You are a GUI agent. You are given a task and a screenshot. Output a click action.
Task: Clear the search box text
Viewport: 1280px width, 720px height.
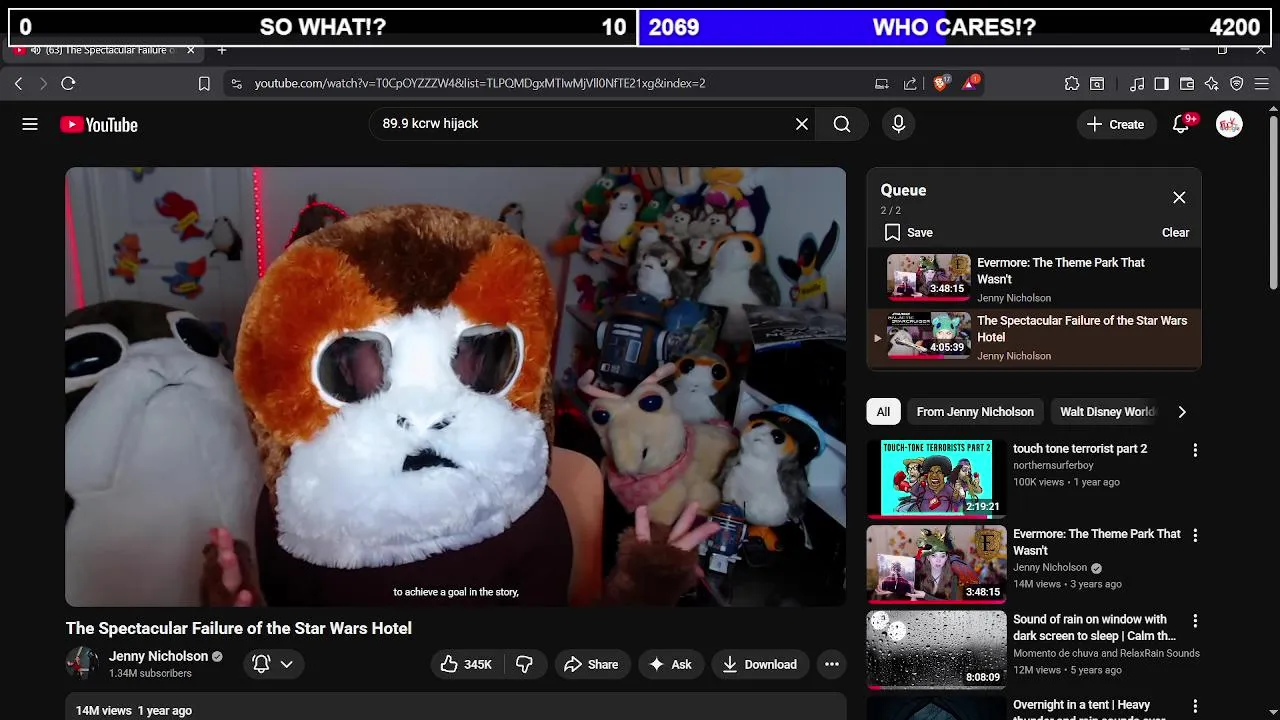(x=802, y=124)
